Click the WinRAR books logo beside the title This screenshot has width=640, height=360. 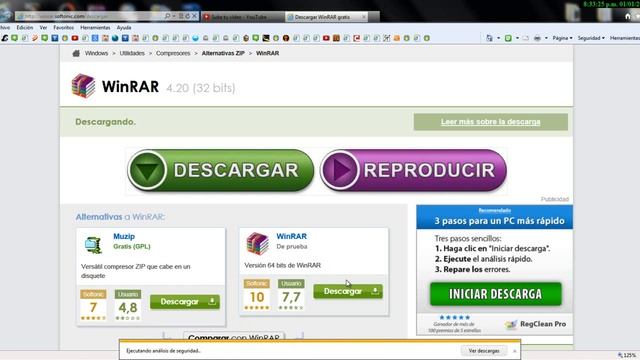coord(83,86)
